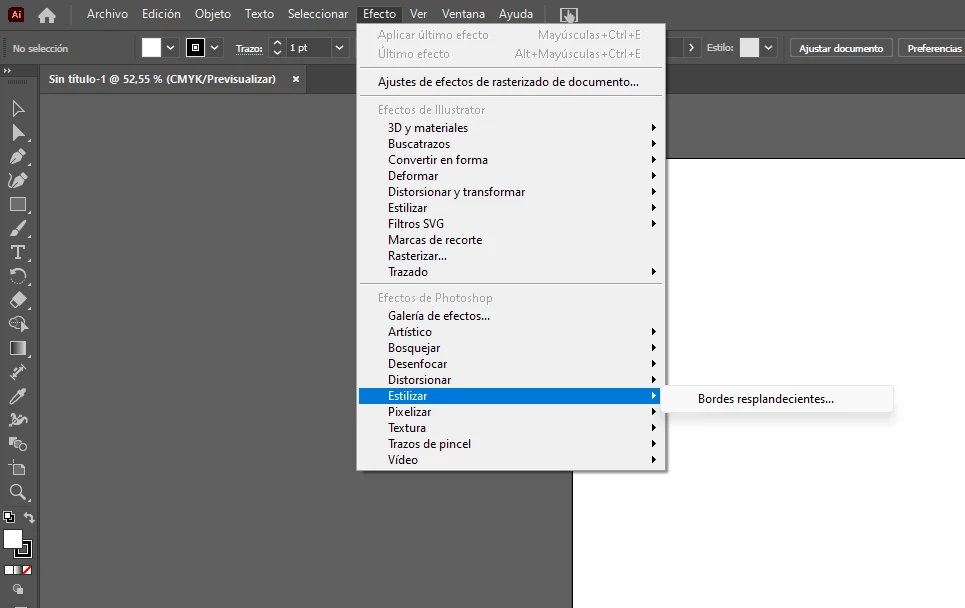Screen dimensions: 965x608
Task: Click Marcas de recorte entry
Action: [512, 239]
